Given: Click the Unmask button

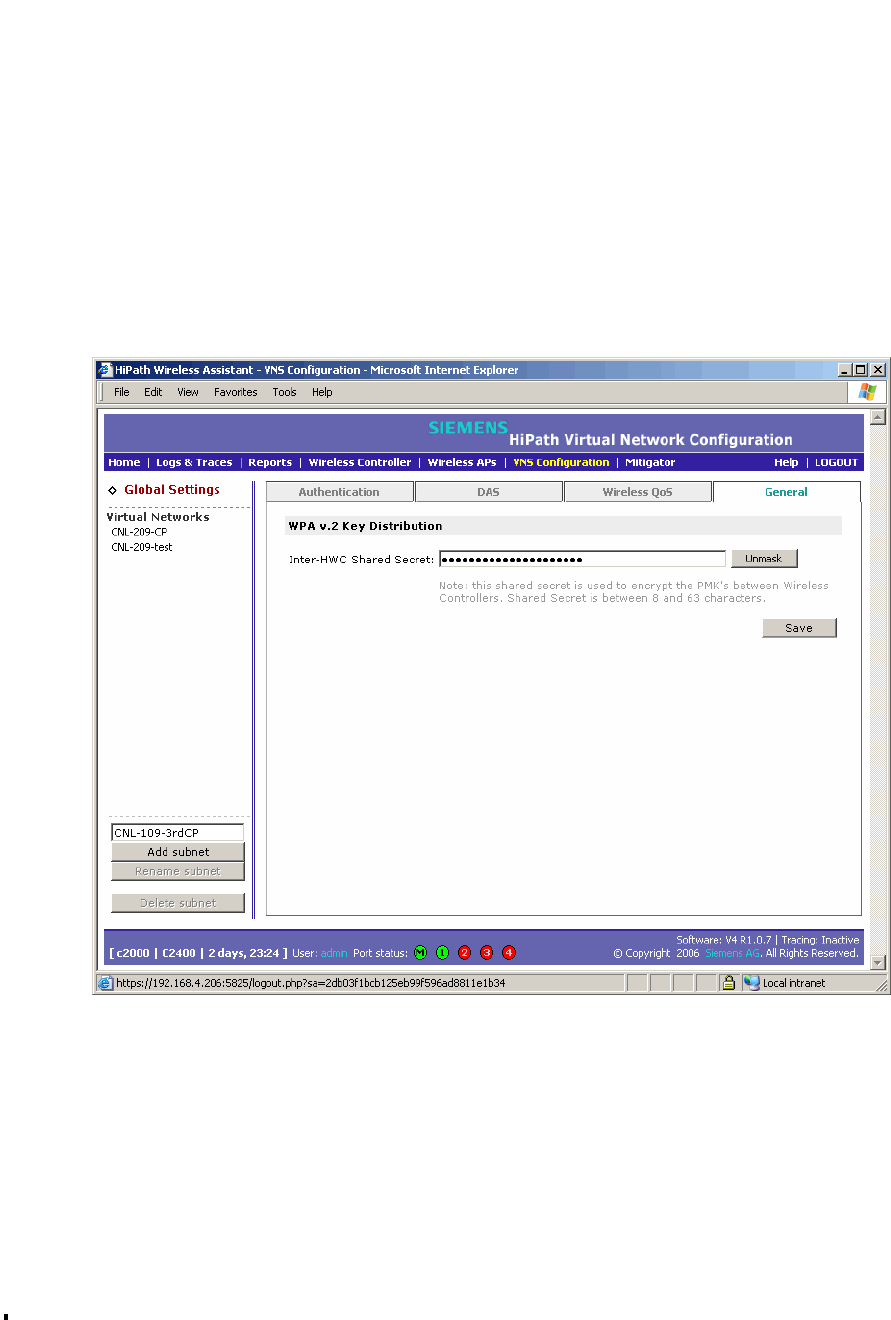Looking at the screenshot, I should point(764,559).
